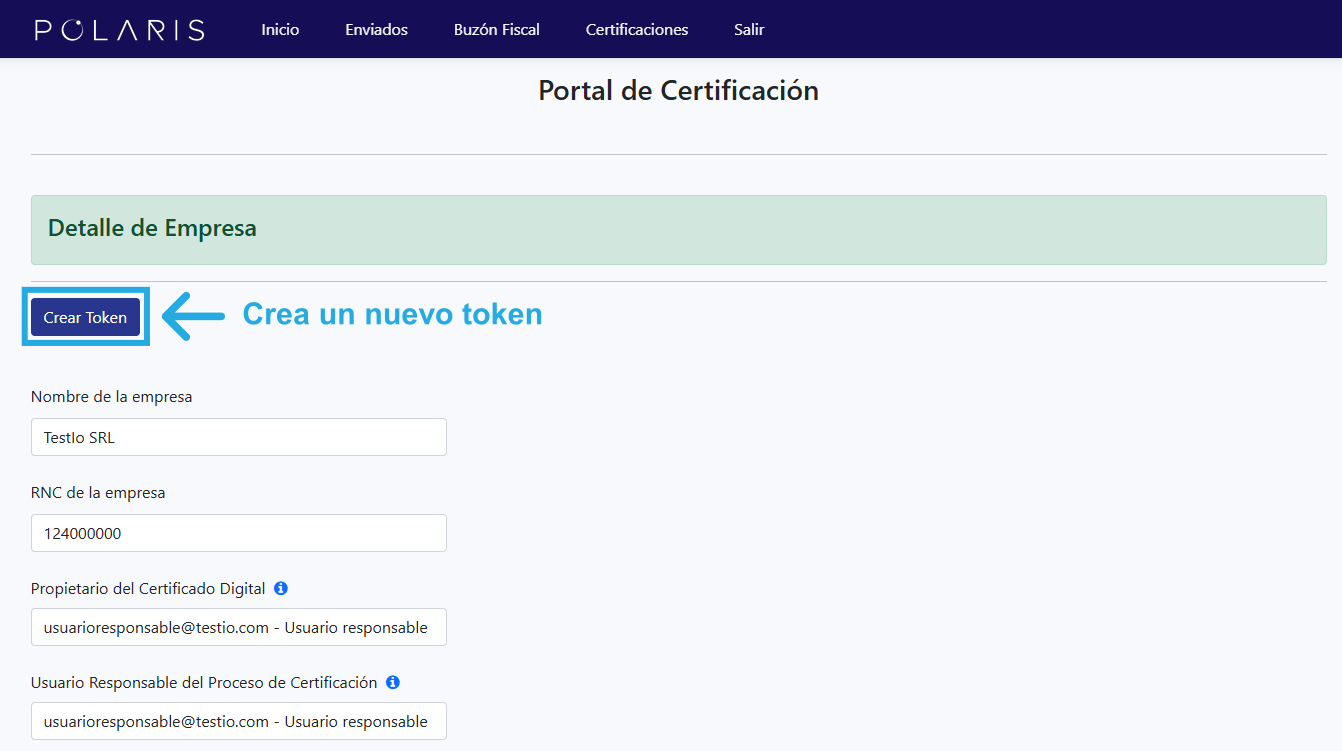Click the RNC de la empresa input

(x=238, y=533)
